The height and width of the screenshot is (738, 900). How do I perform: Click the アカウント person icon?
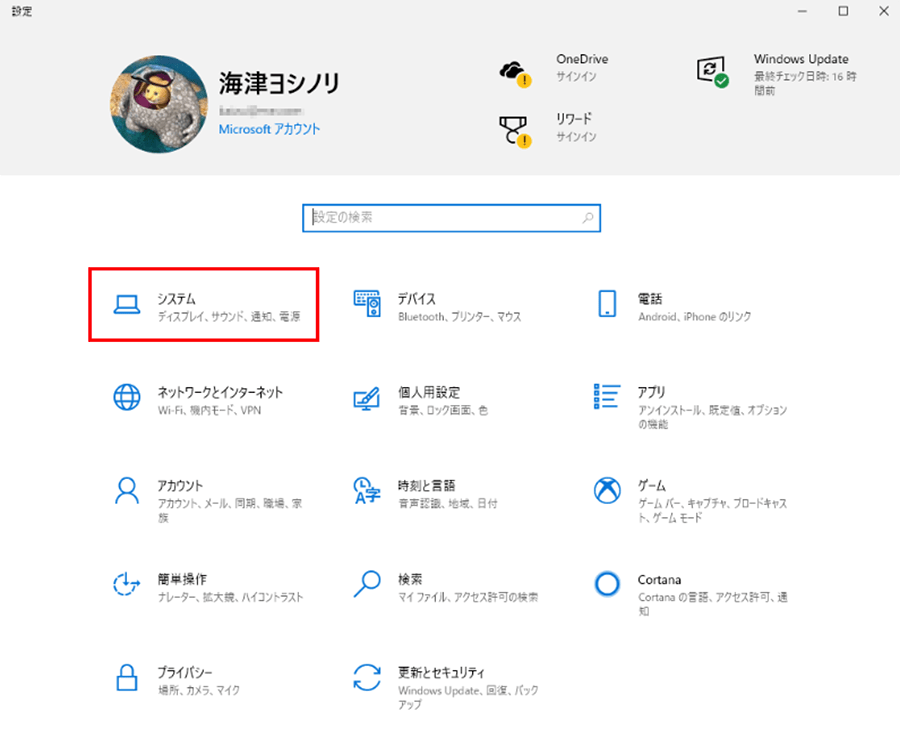pos(127,491)
